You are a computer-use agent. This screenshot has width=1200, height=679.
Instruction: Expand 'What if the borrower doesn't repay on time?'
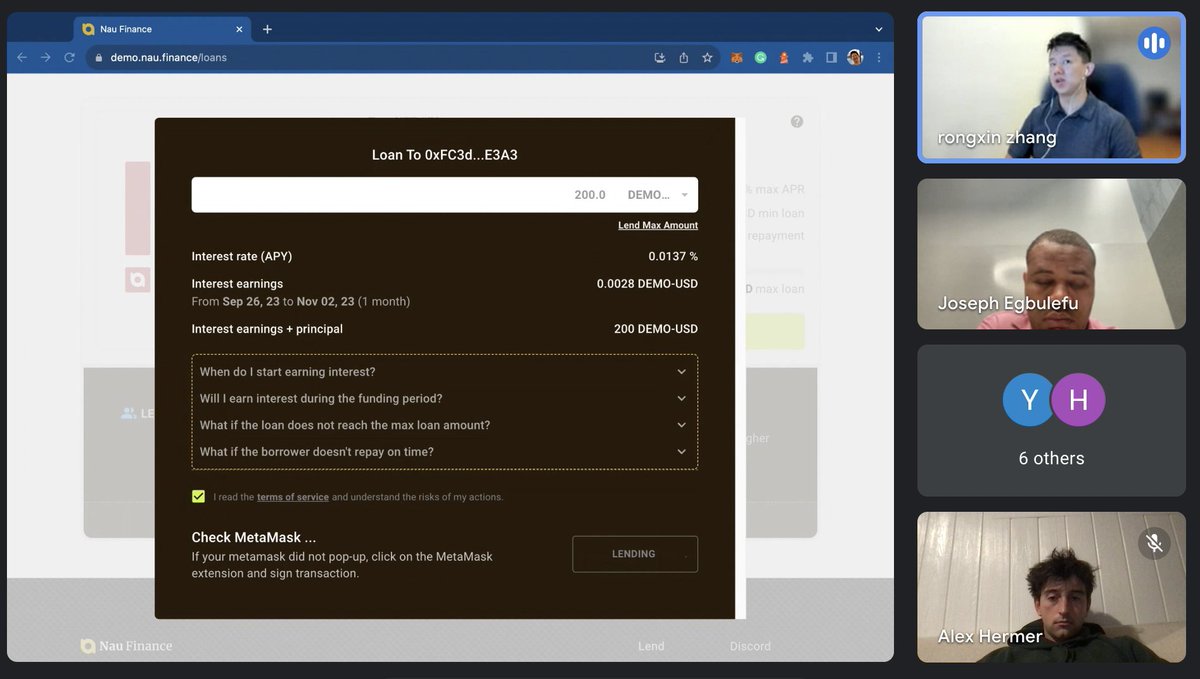point(444,452)
